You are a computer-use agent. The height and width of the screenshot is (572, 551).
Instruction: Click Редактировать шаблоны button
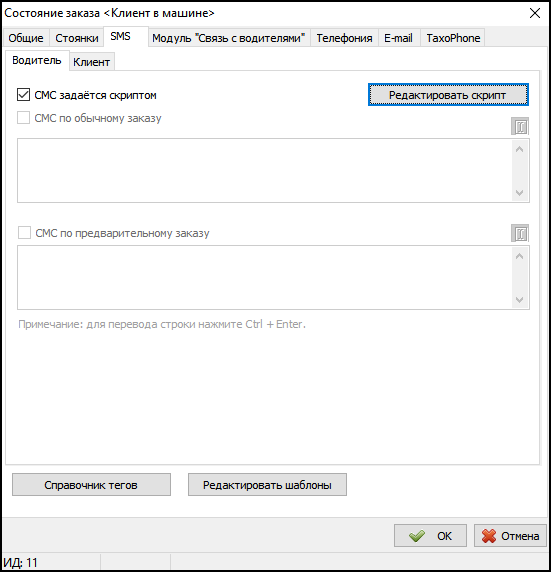[267, 484]
